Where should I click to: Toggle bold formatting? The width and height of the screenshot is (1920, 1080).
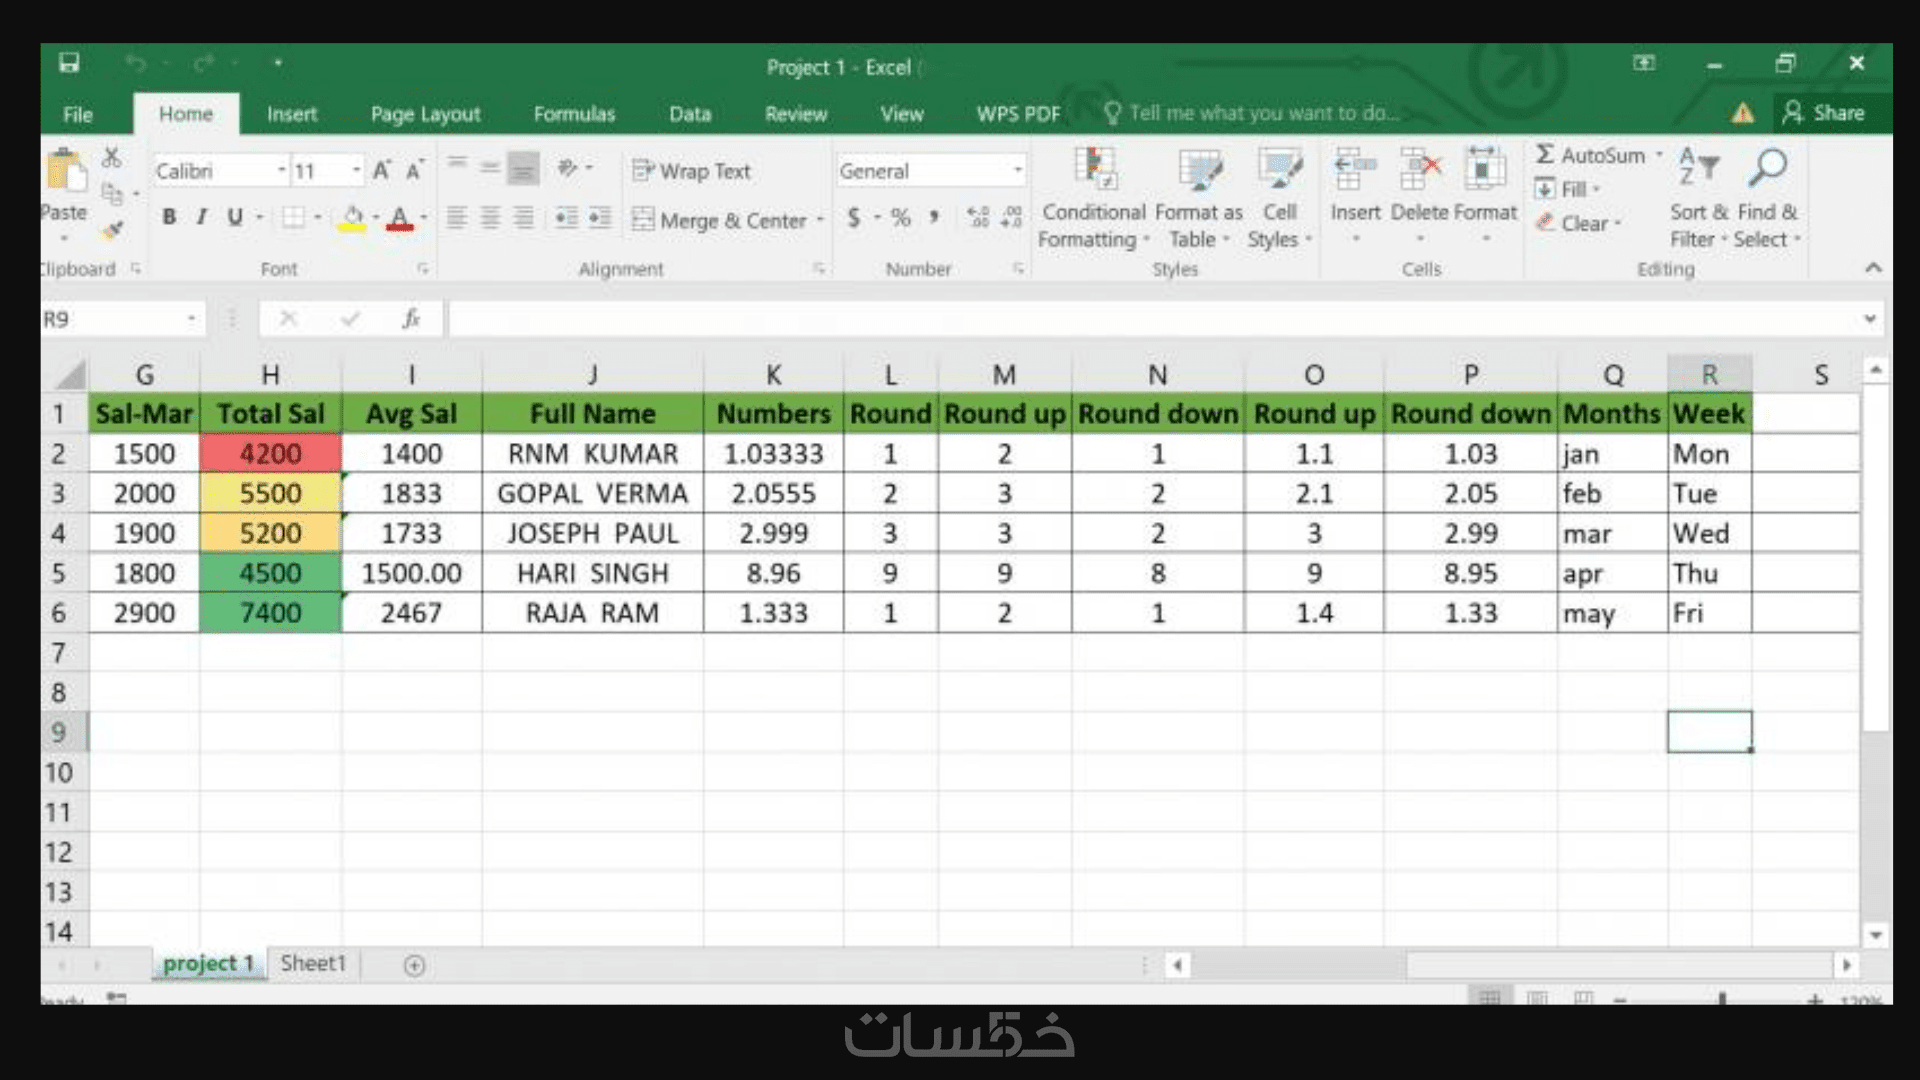point(169,217)
